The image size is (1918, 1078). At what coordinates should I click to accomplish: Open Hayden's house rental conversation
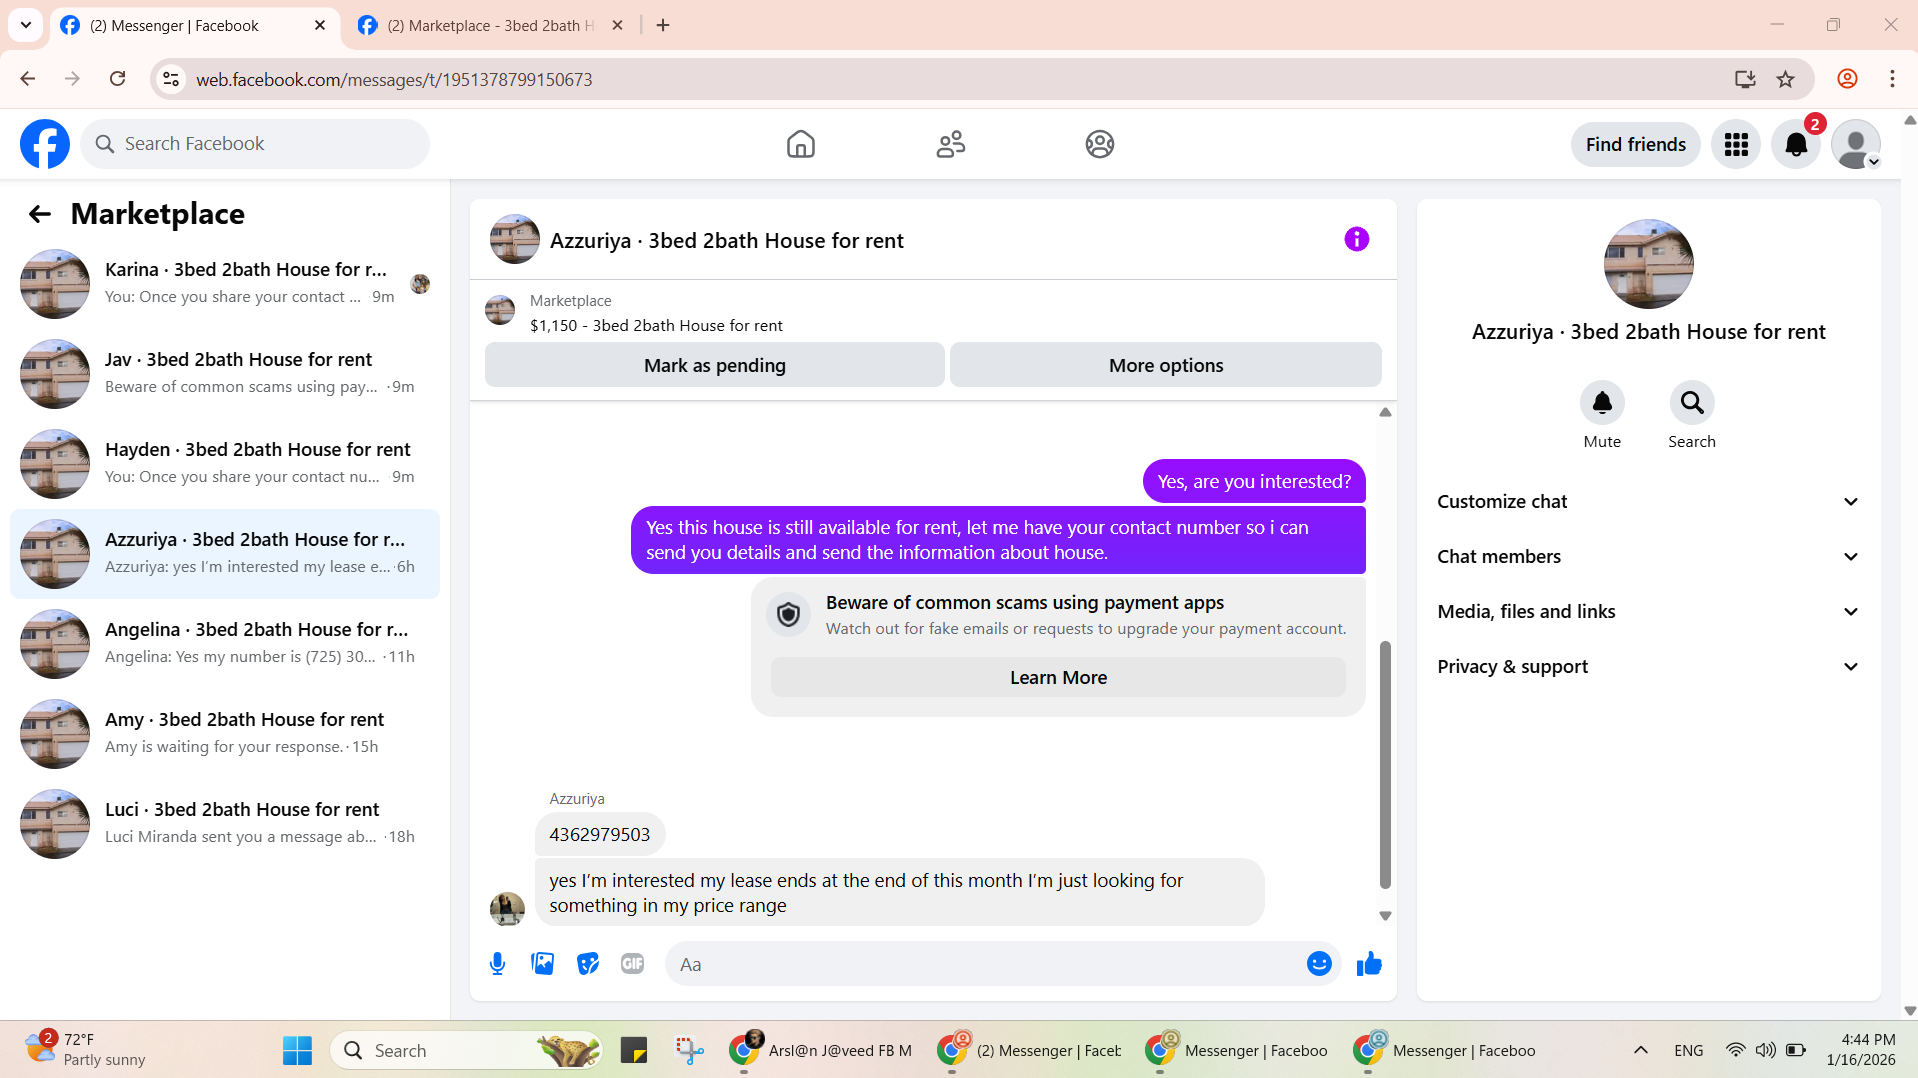click(x=225, y=463)
